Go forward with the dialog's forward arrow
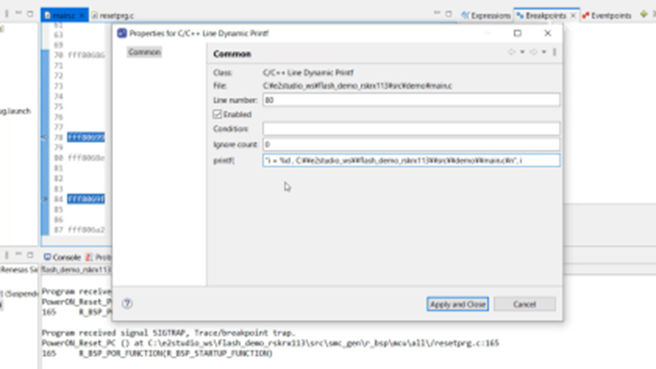This screenshot has width=656, height=369. pos(533,52)
